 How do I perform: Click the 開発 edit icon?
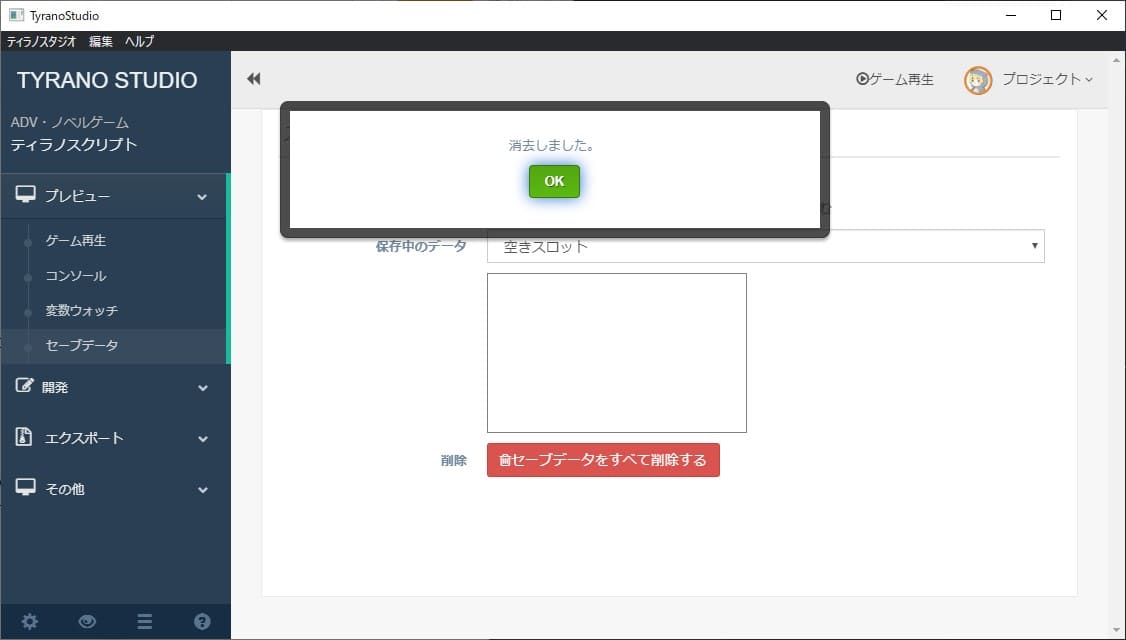[25, 386]
